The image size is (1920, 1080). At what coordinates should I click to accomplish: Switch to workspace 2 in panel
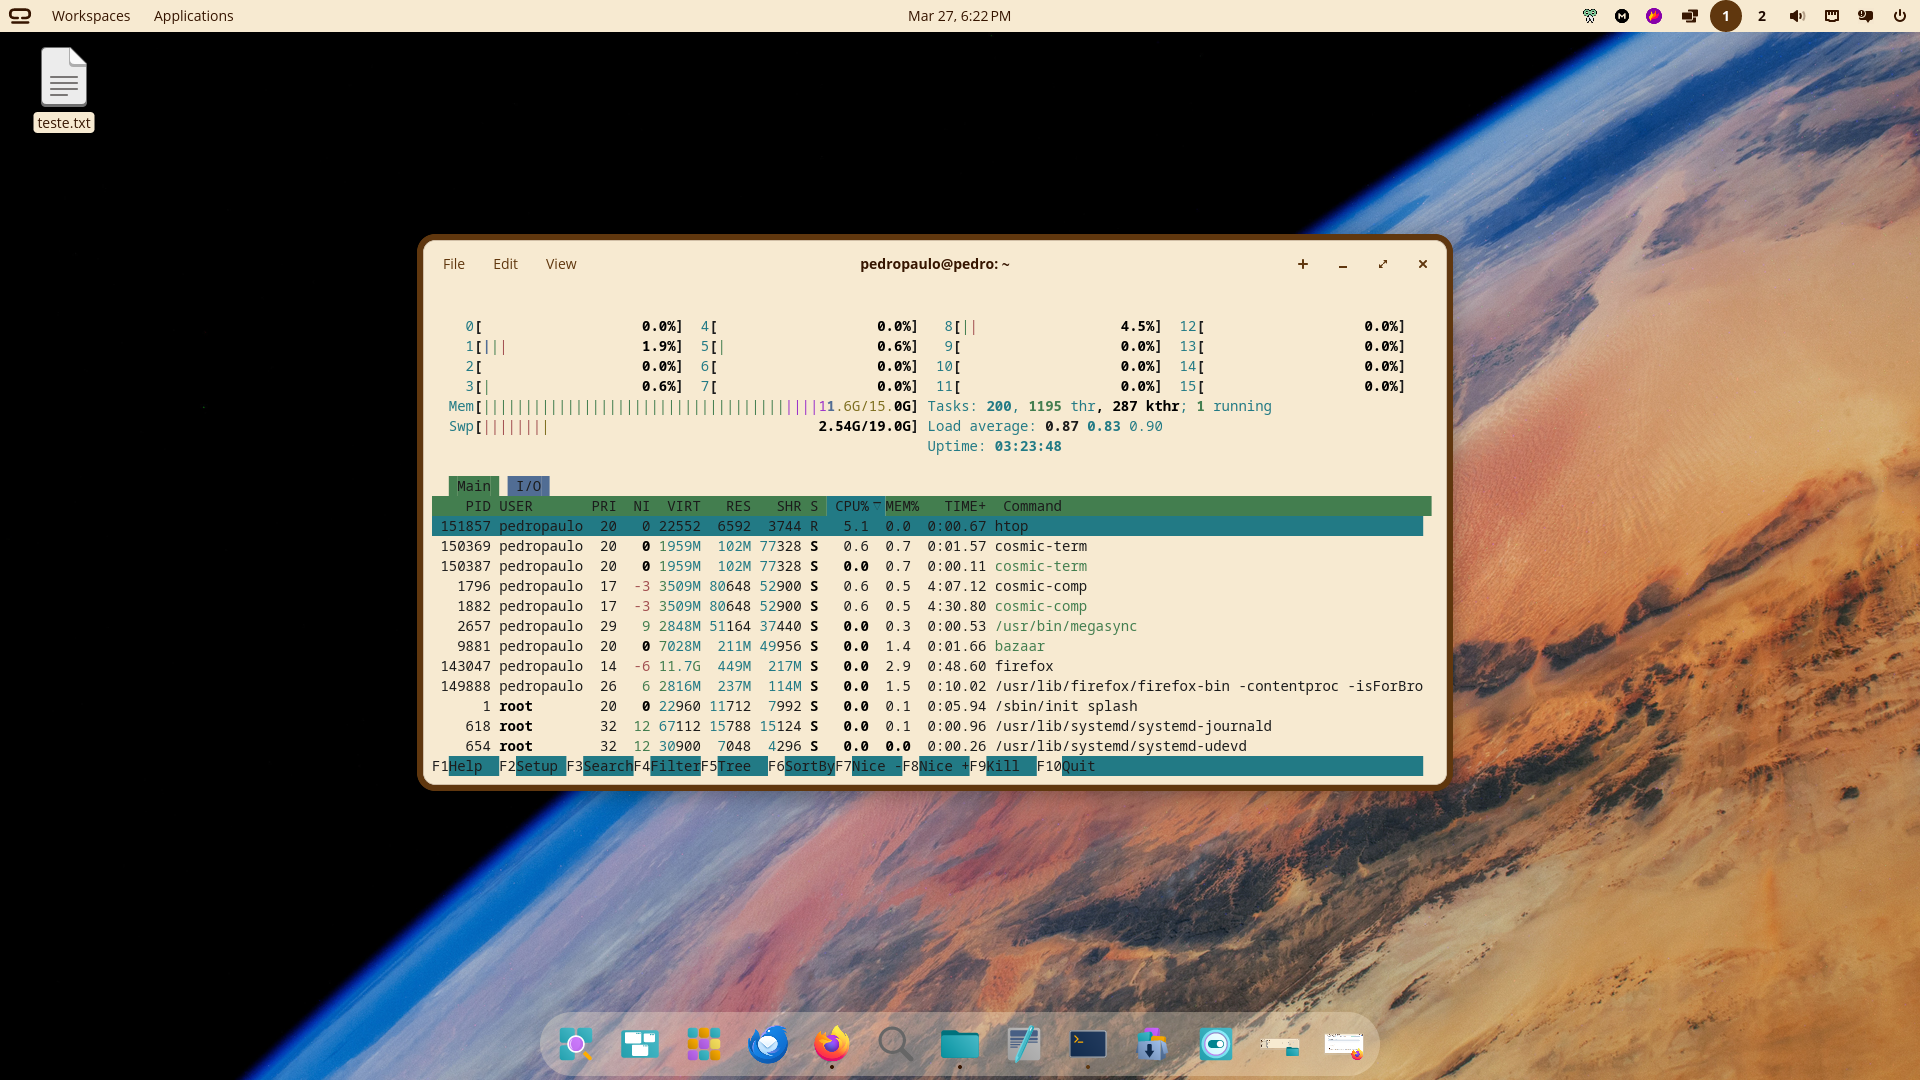1762,16
